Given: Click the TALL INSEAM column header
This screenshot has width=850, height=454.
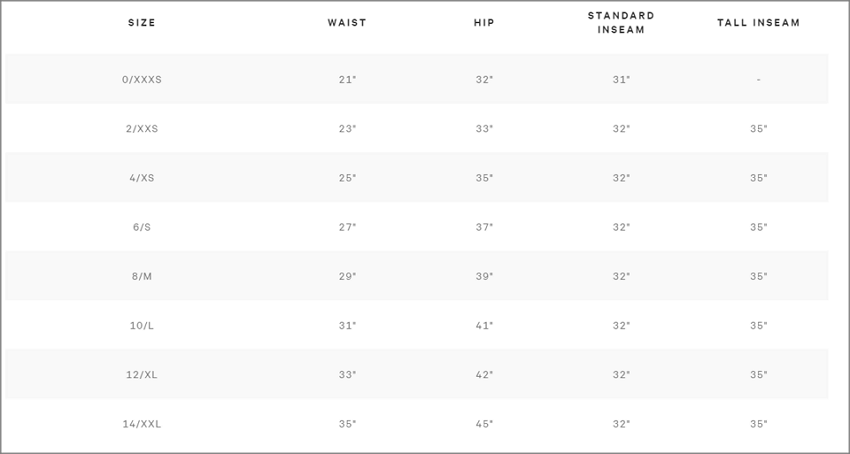Looking at the screenshot, I should 758,23.
